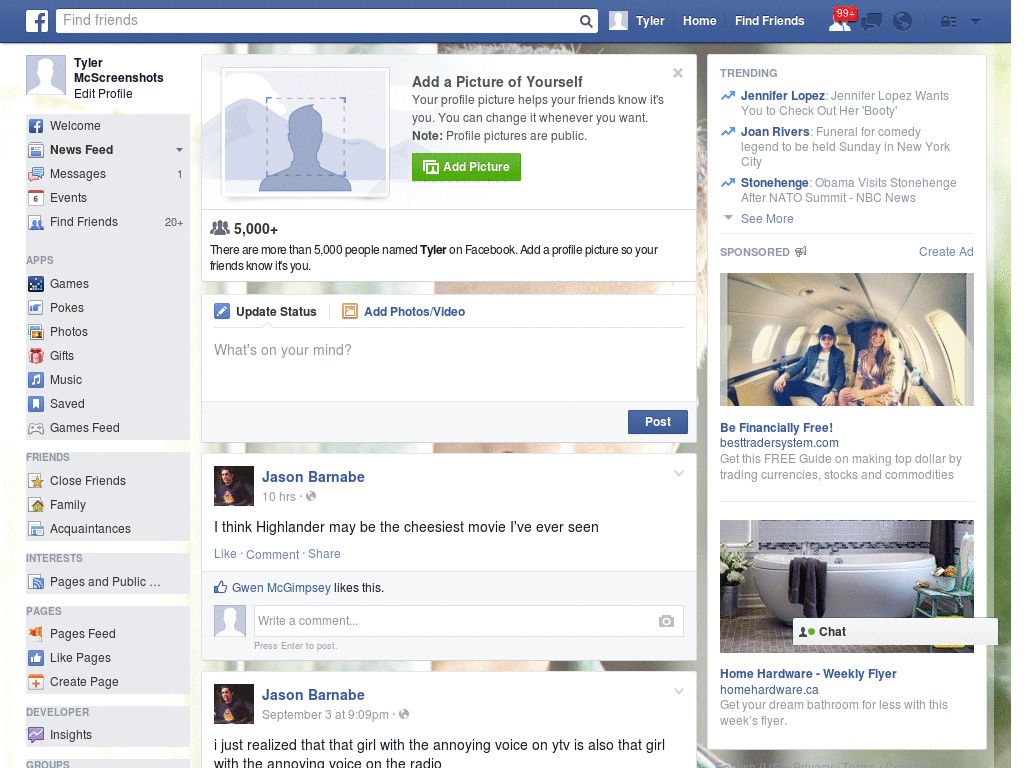Open friend requests icon with 99+ badge
1024x768 pixels.
click(841, 20)
